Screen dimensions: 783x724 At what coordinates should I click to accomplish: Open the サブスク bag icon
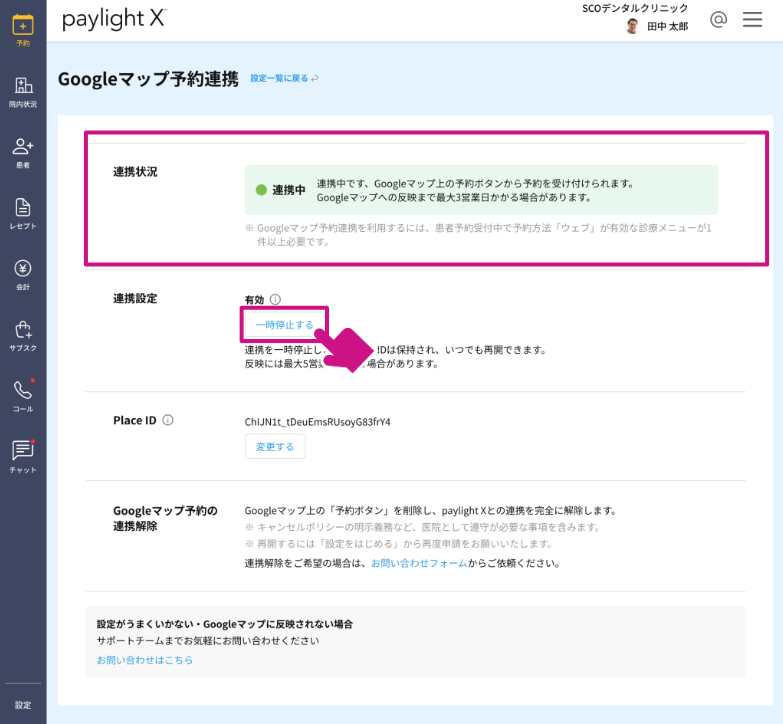coord(23,330)
